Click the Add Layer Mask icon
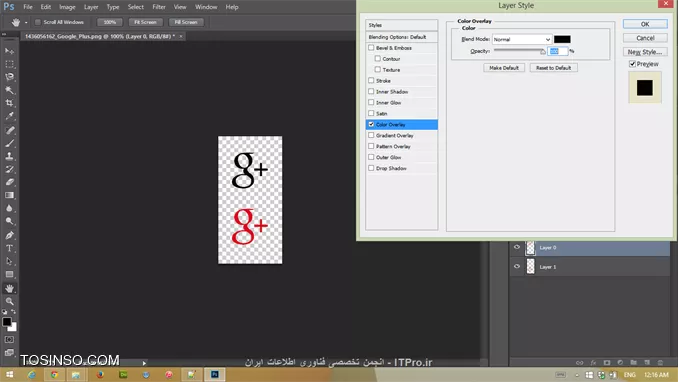The height and width of the screenshot is (382, 678). pyautogui.click(x=607, y=363)
